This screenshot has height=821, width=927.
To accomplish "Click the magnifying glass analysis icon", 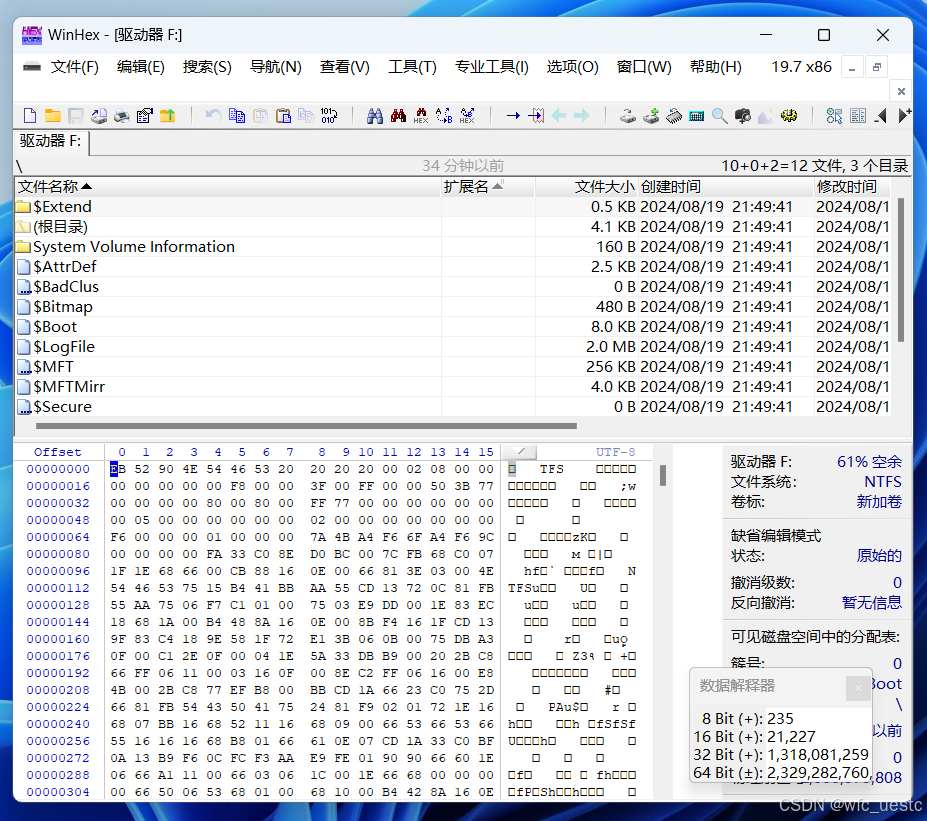I will (x=719, y=116).
